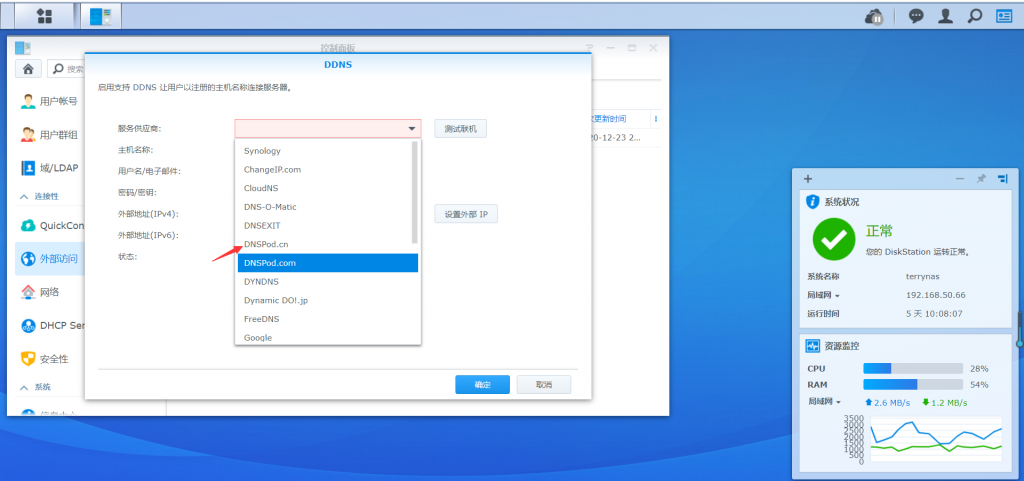Switch to Control Panel taskbar icon
This screenshot has width=1024, height=481.
tap(101, 16)
